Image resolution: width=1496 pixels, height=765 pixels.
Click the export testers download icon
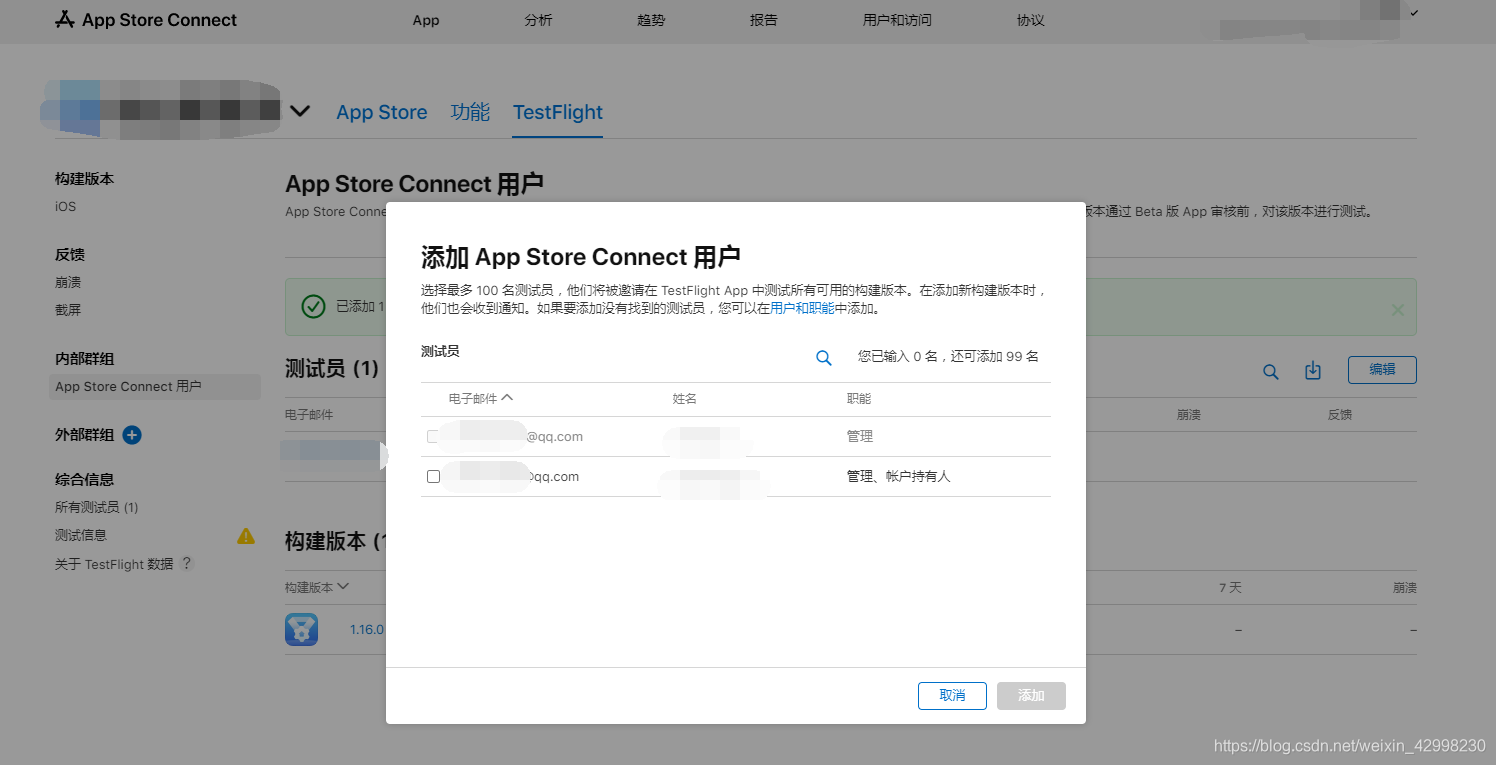pos(1313,371)
